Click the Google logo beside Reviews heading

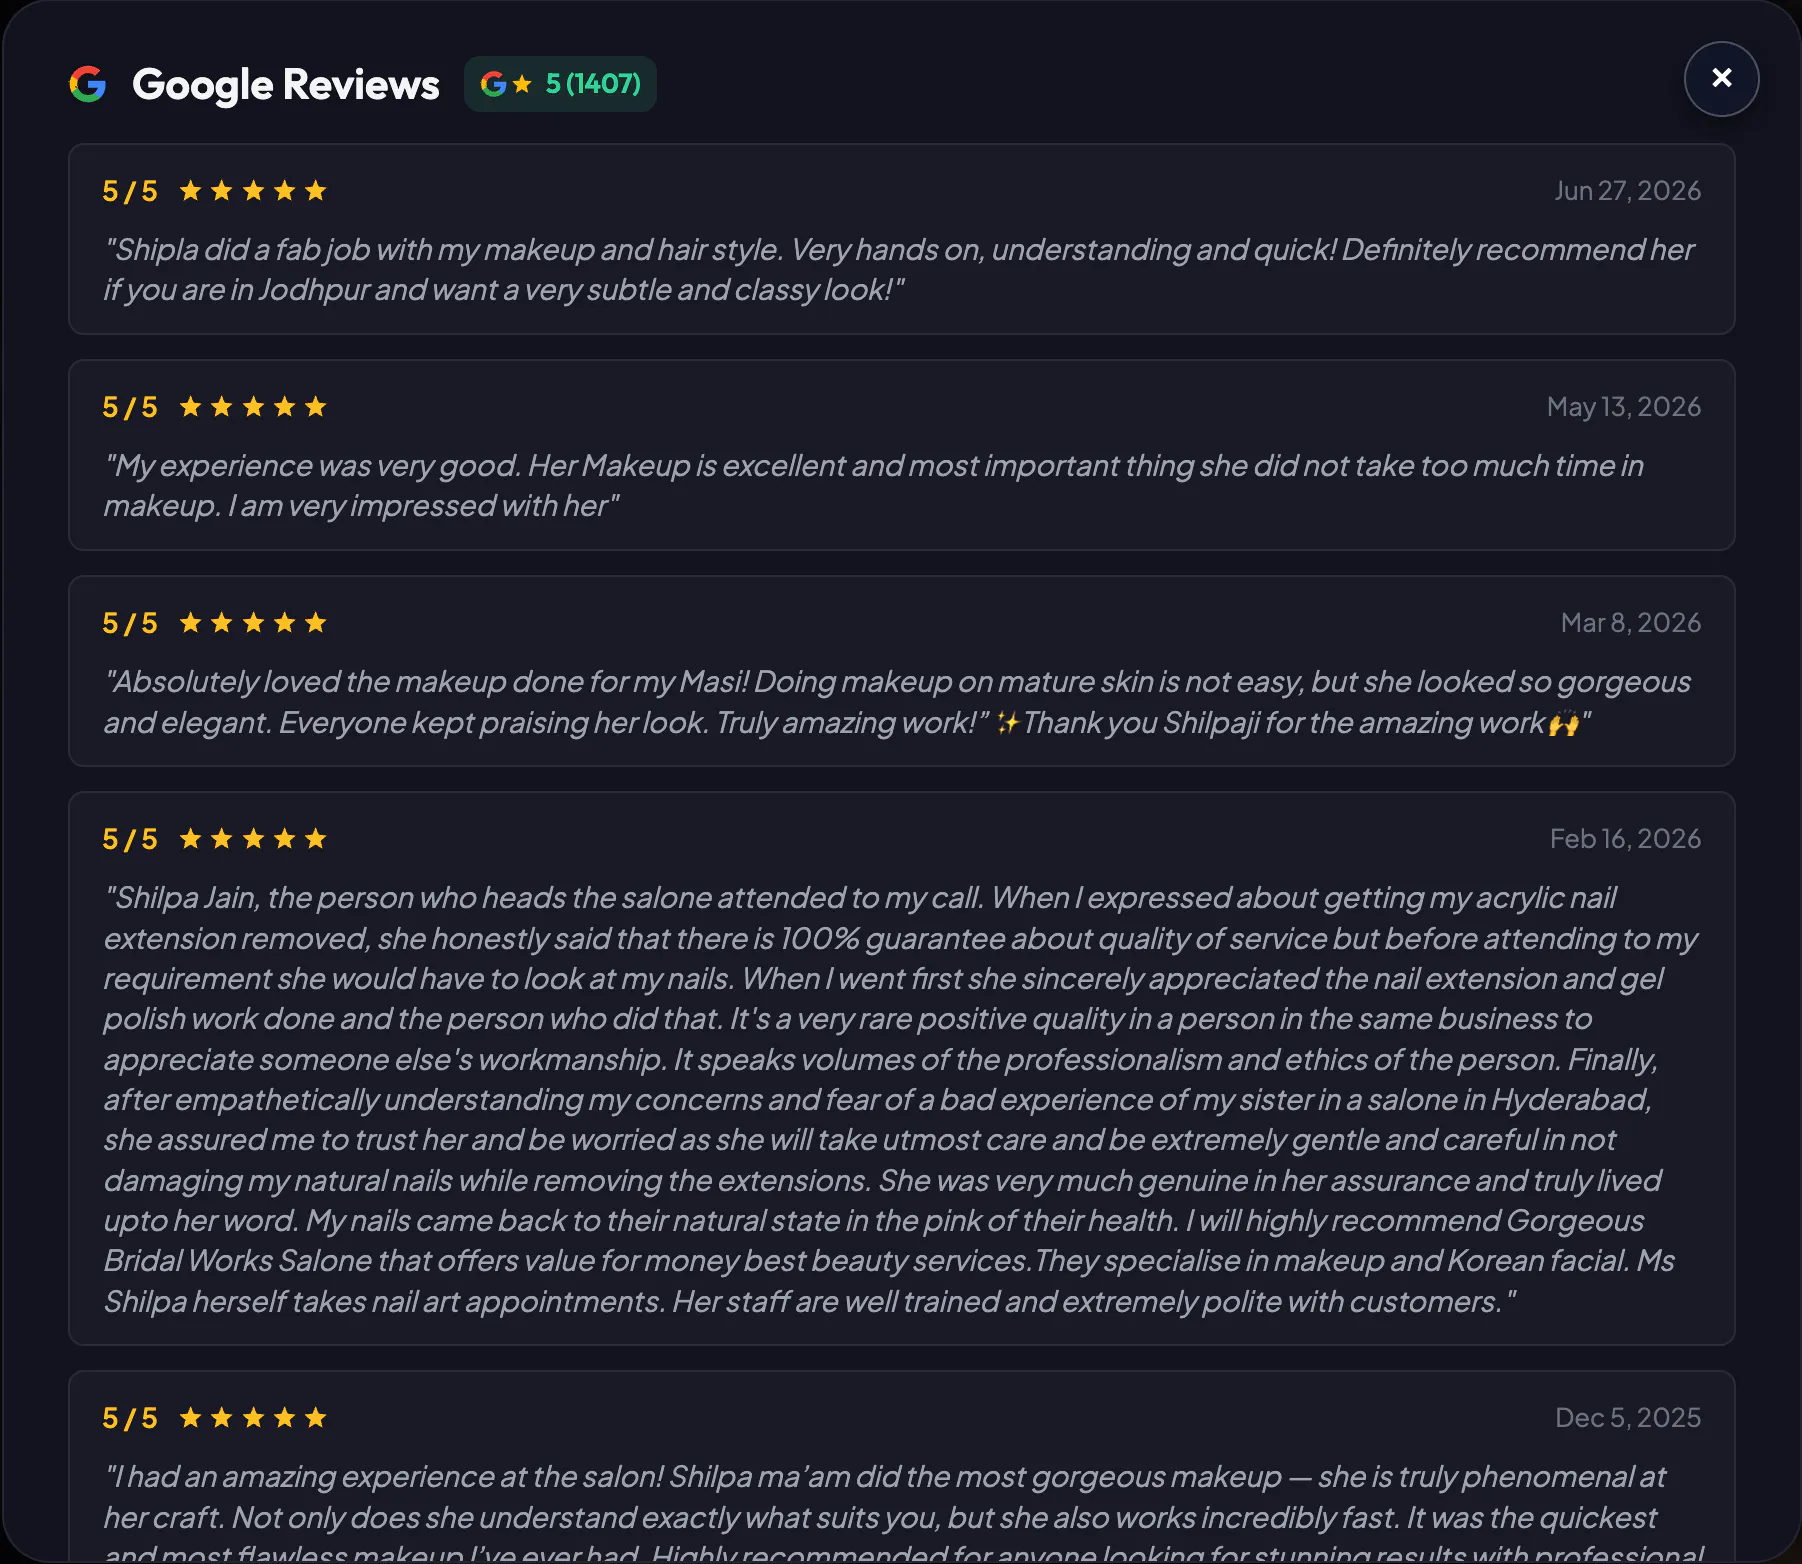[x=88, y=84]
